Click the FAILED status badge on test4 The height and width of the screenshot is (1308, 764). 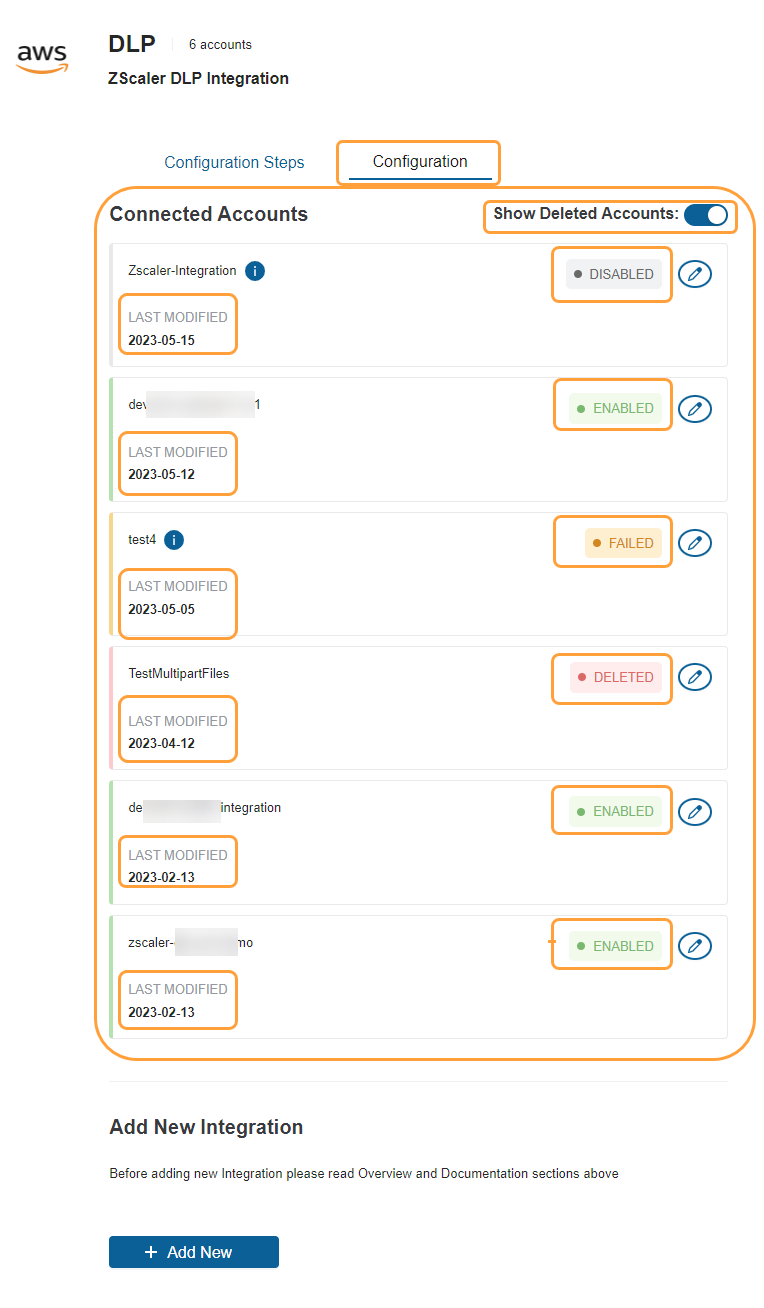[x=623, y=543]
